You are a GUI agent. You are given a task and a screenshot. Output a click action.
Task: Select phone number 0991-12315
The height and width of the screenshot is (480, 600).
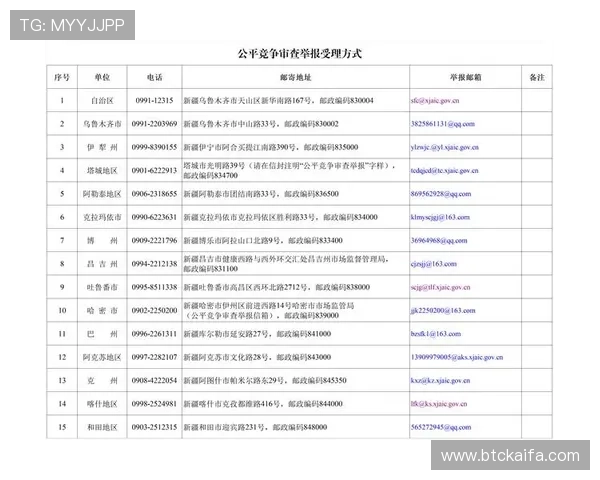[x=155, y=101]
